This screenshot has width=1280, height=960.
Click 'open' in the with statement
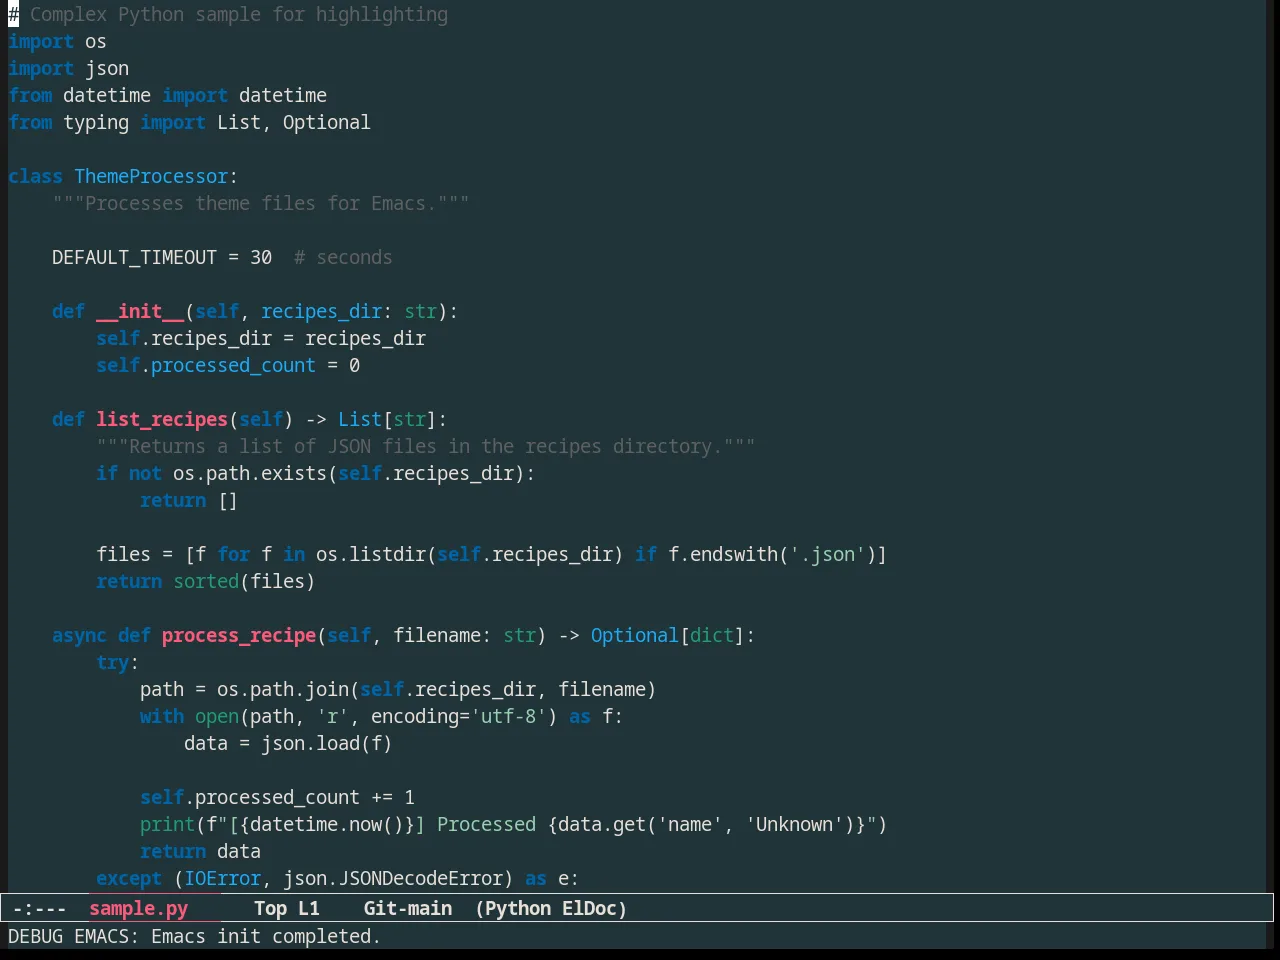(x=217, y=716)
